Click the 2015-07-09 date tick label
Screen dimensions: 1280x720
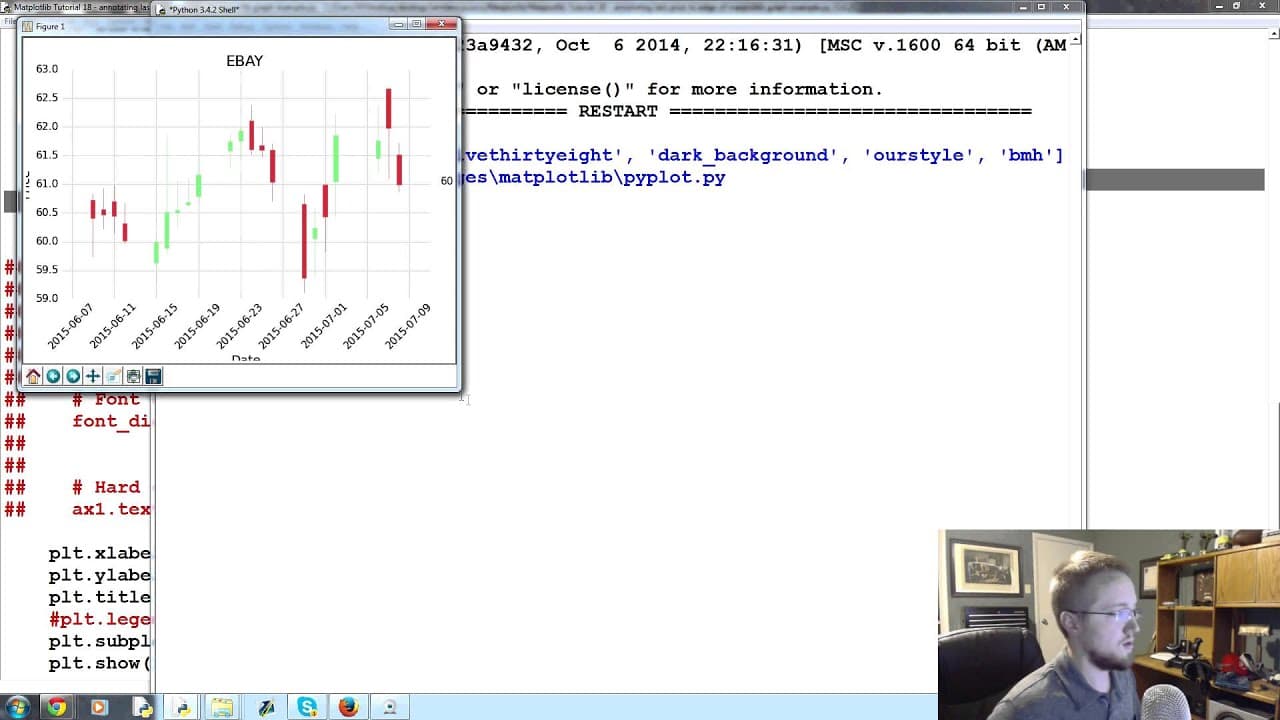pos(408,326)
